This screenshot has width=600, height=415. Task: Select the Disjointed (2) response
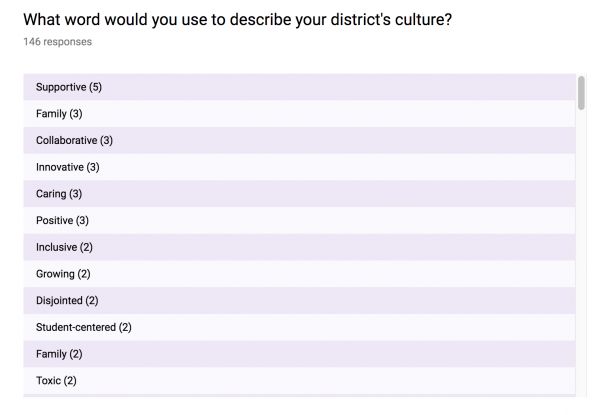pyautogui.click(x=299, y=301)
